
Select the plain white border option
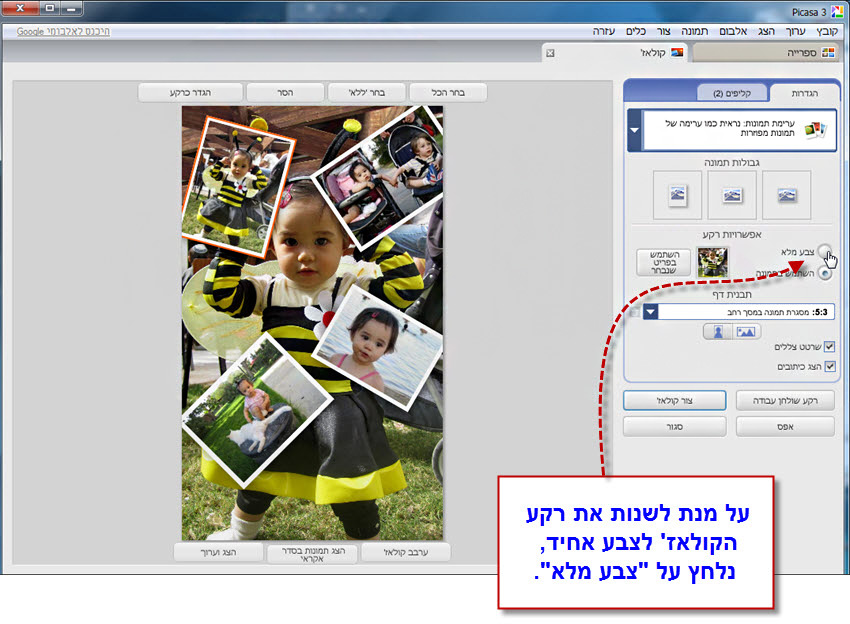[732, 195]
